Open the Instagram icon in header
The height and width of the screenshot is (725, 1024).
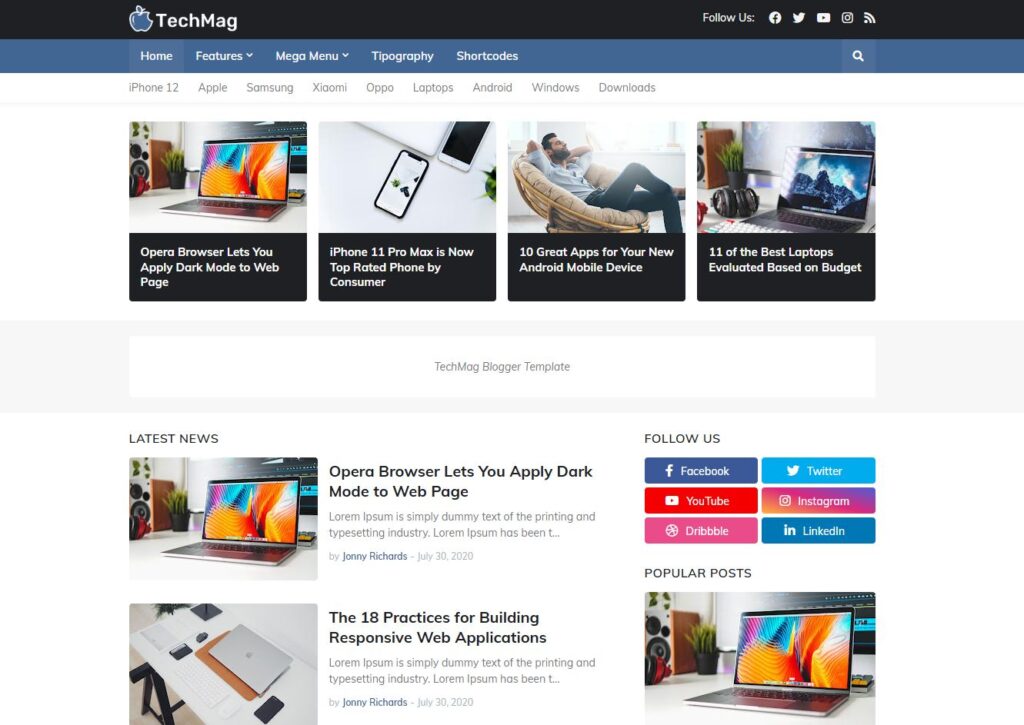(847, 18)
